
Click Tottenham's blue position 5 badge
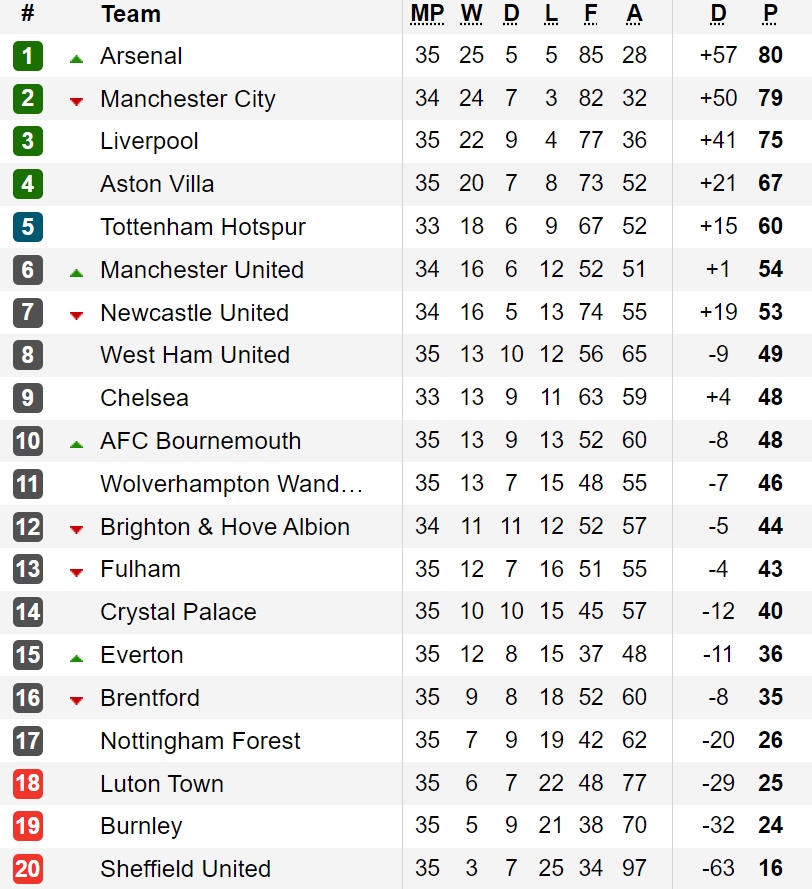(x=27, y=227)
